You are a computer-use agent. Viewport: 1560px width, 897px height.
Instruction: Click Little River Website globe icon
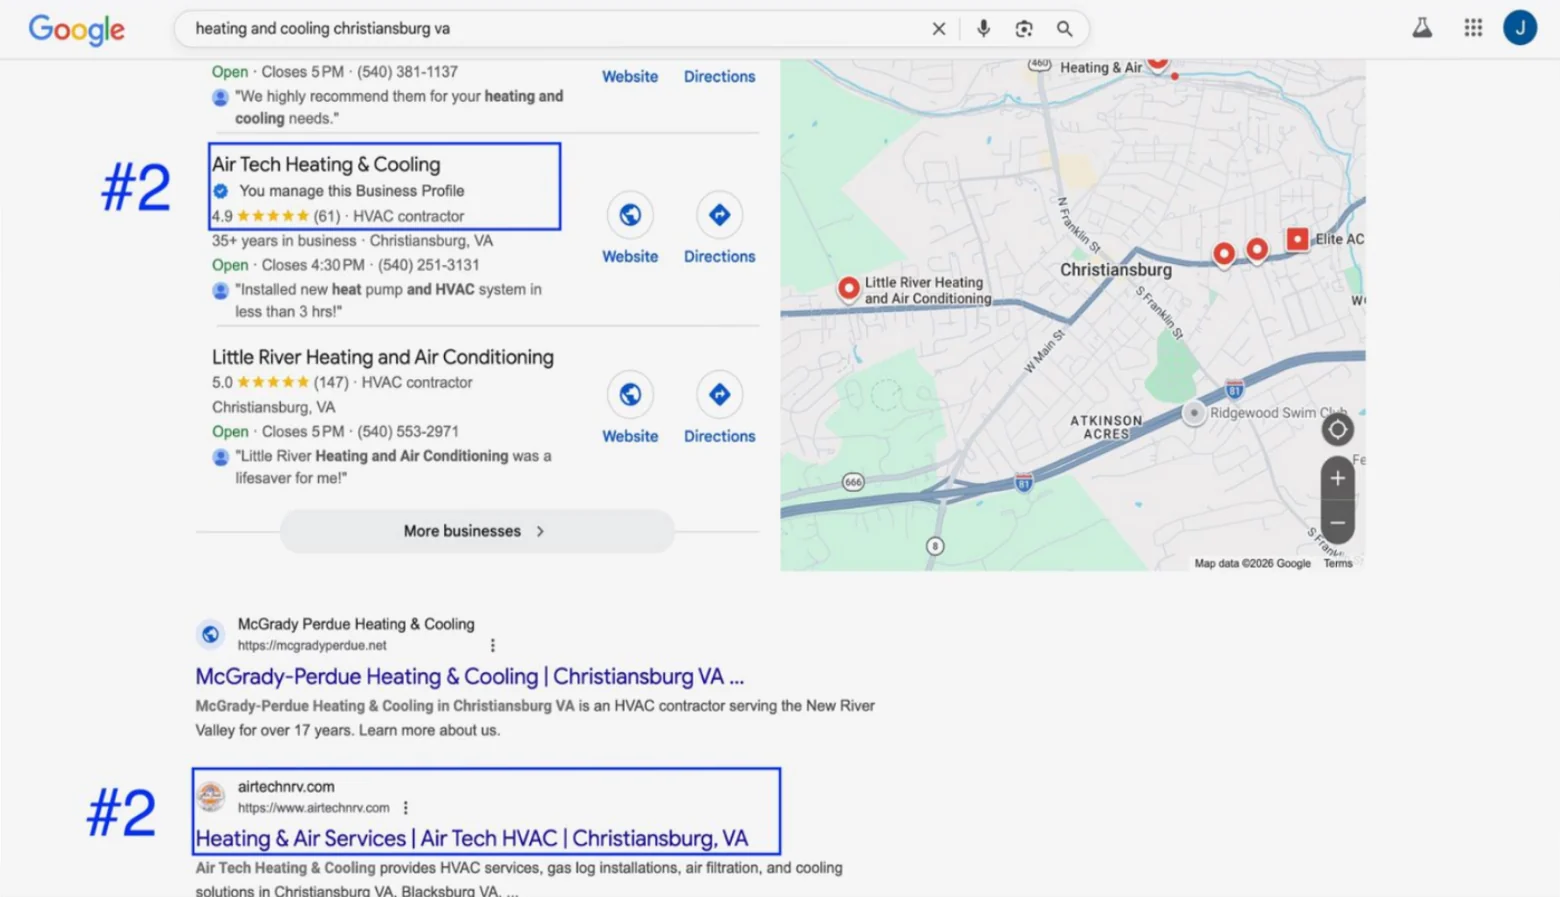coord(630,395)
